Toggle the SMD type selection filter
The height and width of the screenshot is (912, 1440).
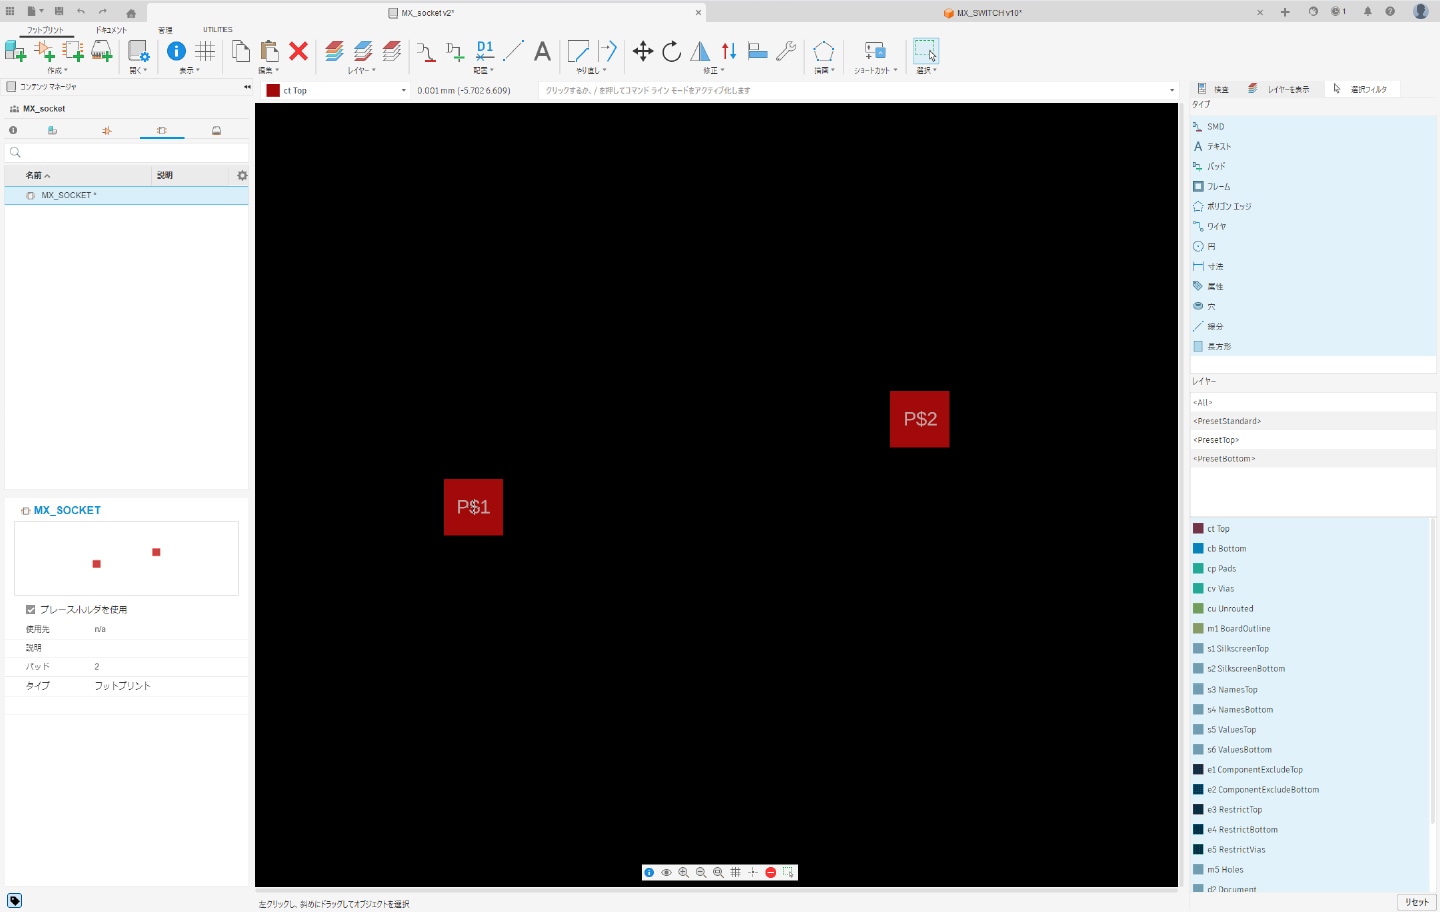pyautogui.click(x=1215, y=127)
